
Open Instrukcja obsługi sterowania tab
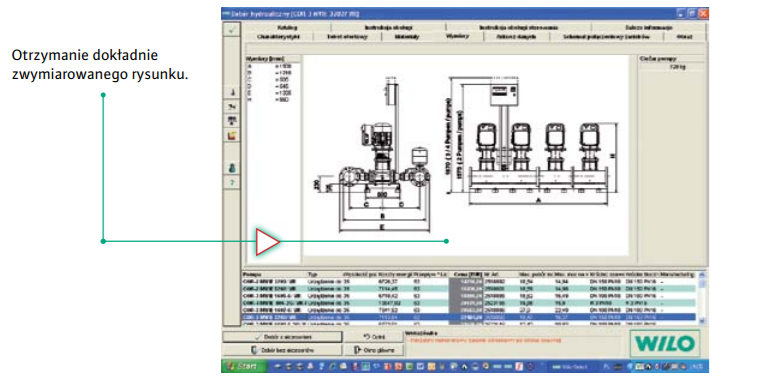518,28
